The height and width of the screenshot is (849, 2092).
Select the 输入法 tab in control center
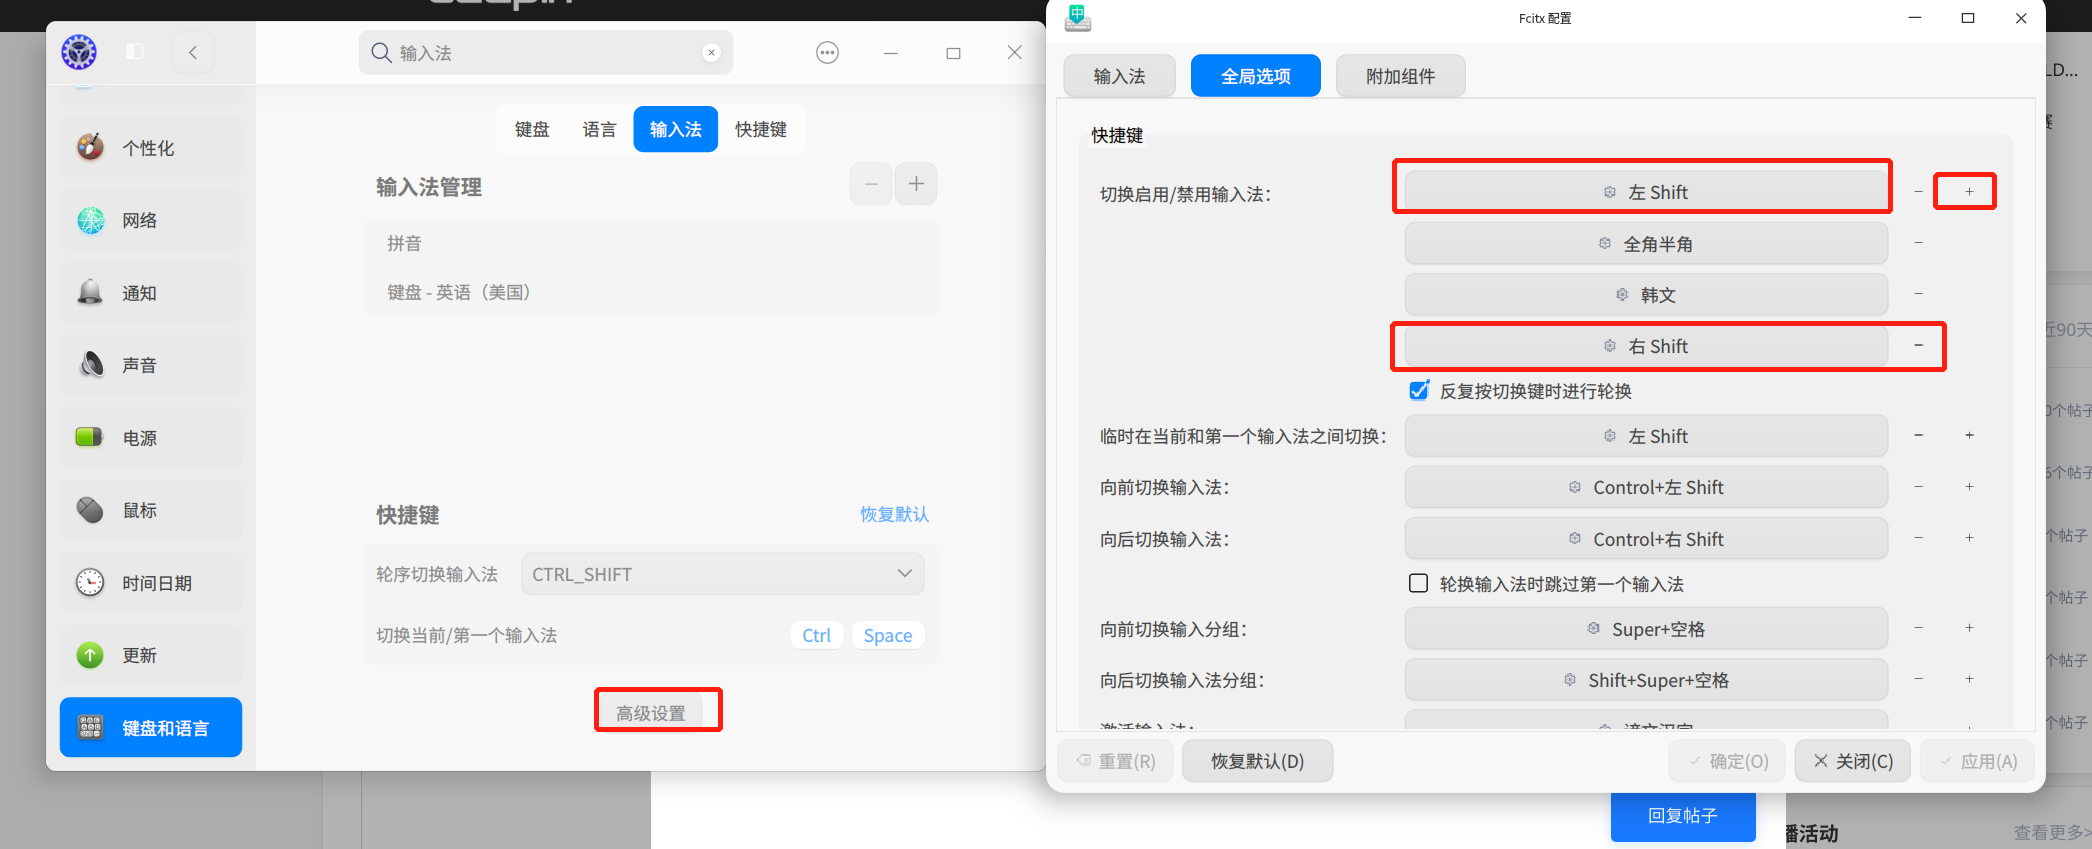676,129
